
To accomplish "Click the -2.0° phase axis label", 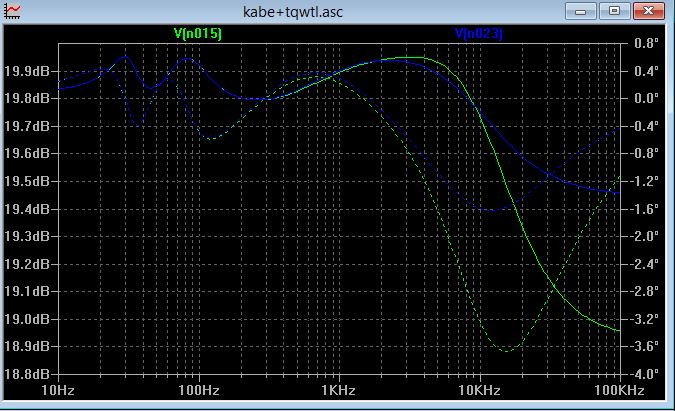I will pos(643,236).
